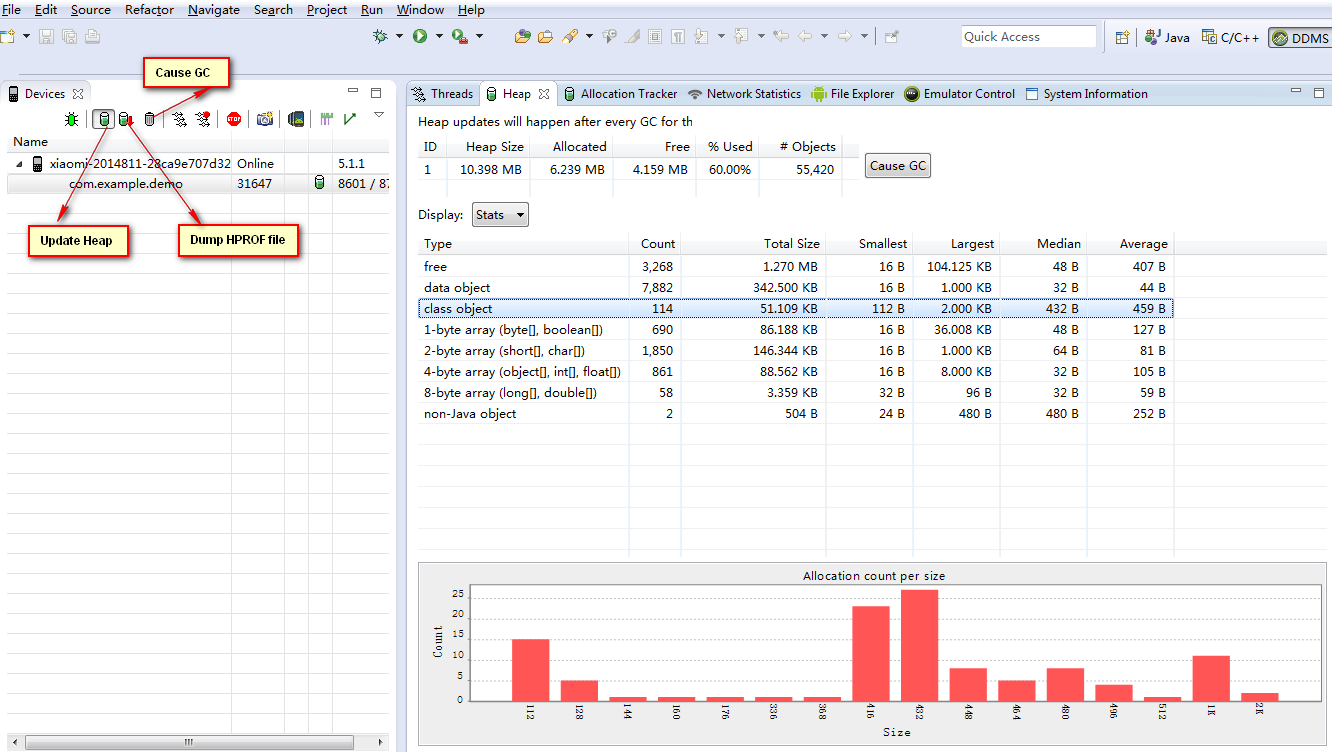The width and height of the screenshot is (1332, 752).
Task: Open the Debug configurations dropdown arrow
Action: [x=399, y=36]
